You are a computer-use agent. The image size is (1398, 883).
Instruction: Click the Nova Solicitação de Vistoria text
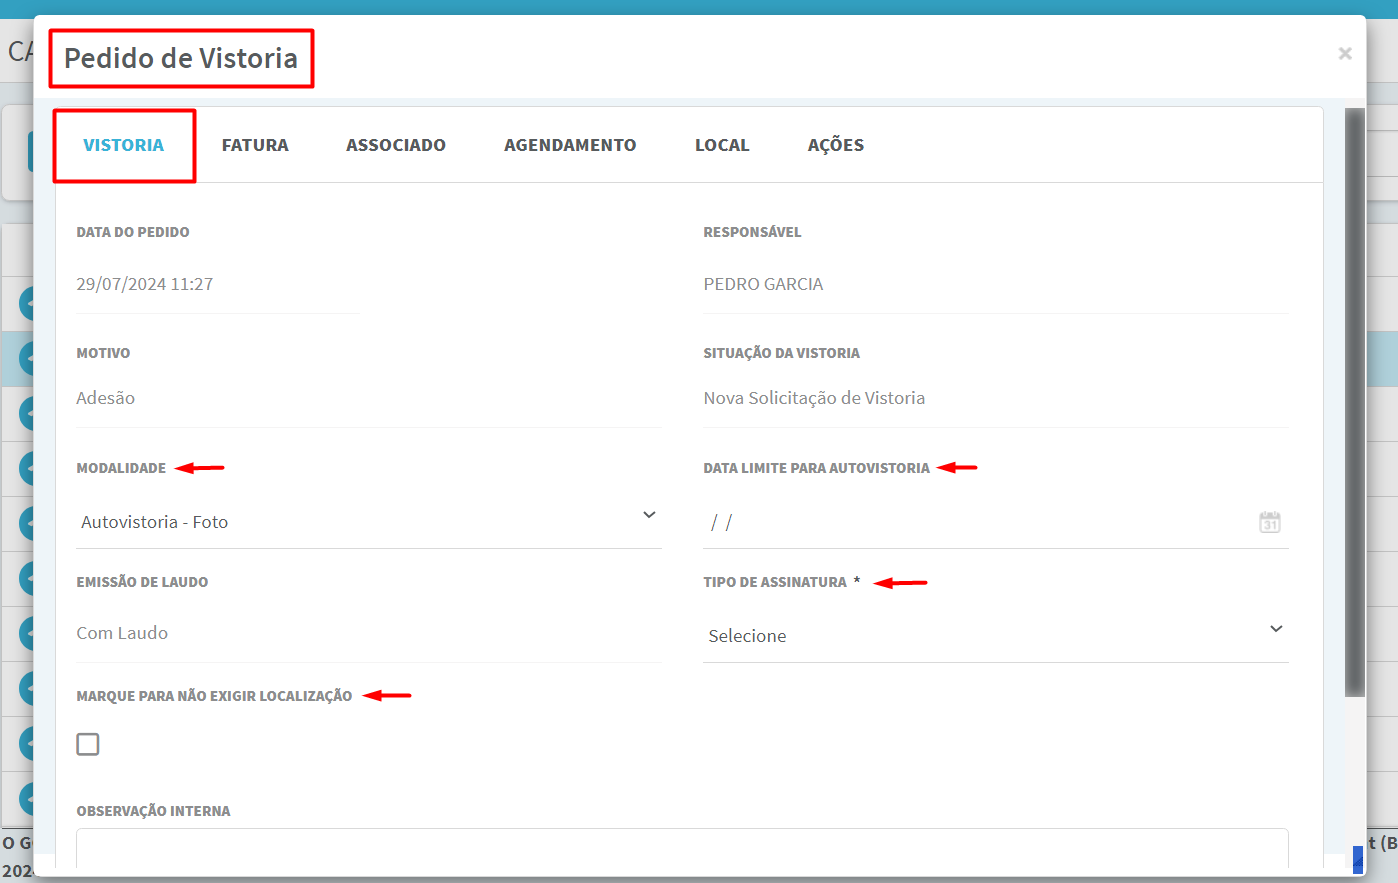coord(814,398)
